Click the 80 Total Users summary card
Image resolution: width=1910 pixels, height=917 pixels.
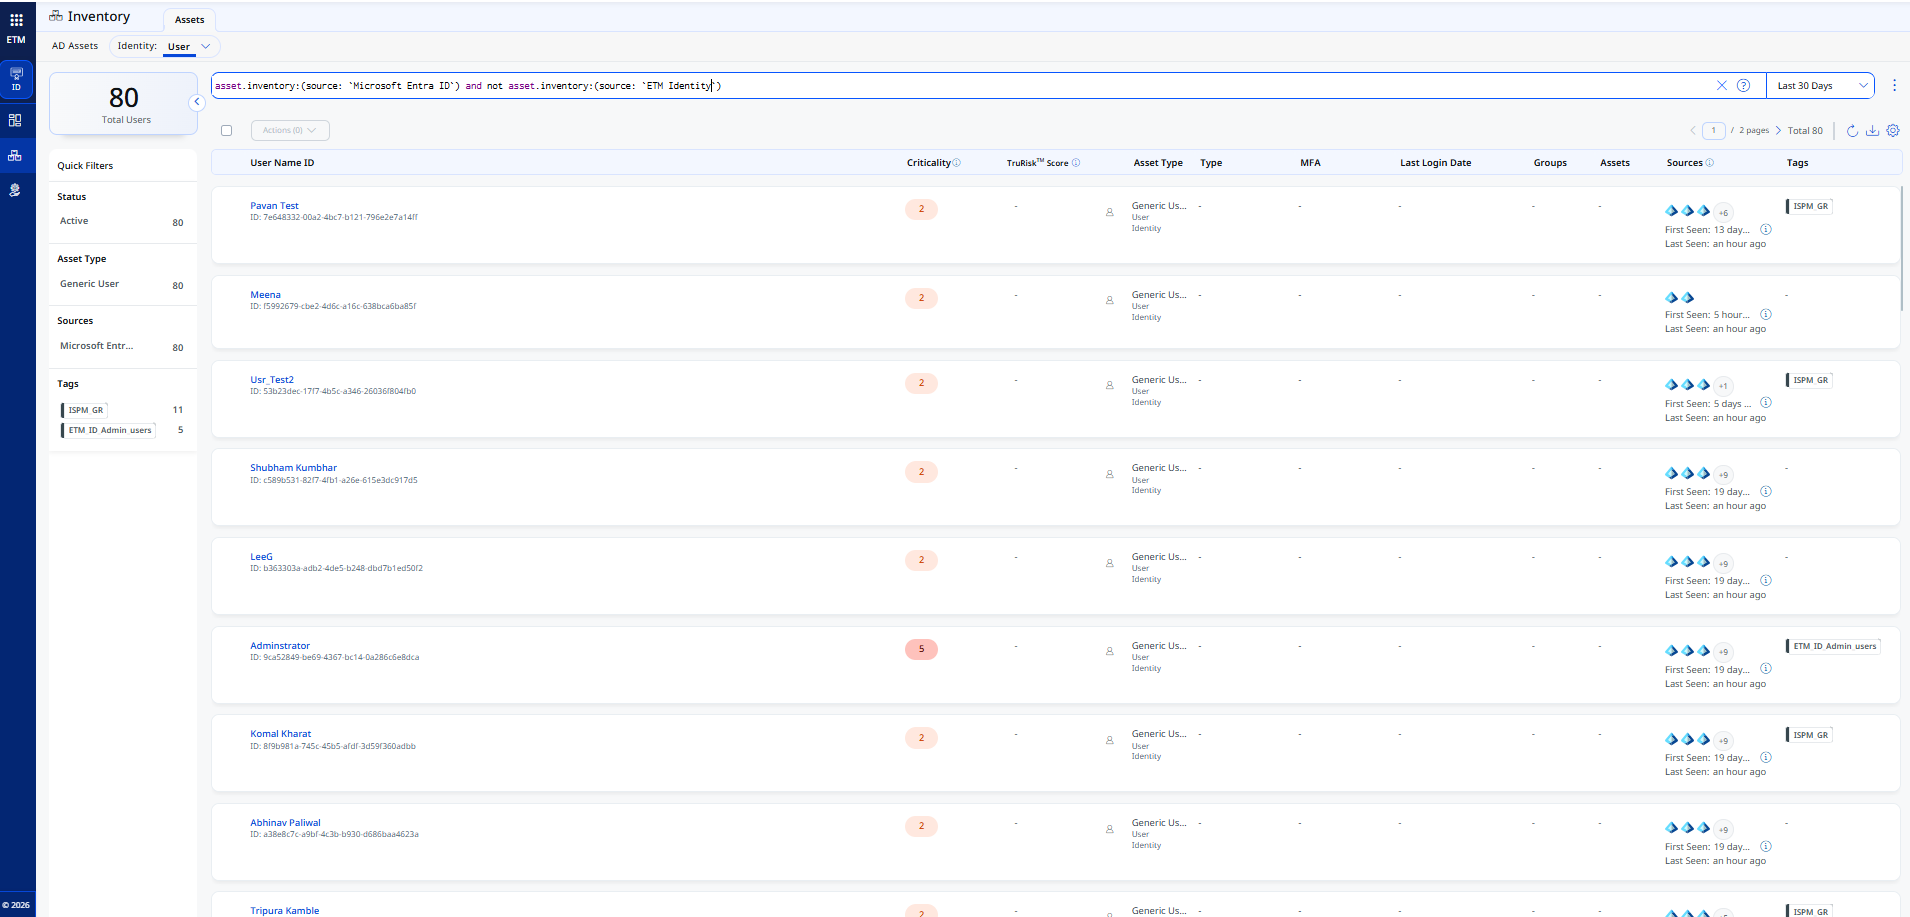click(x=124, y=104)
